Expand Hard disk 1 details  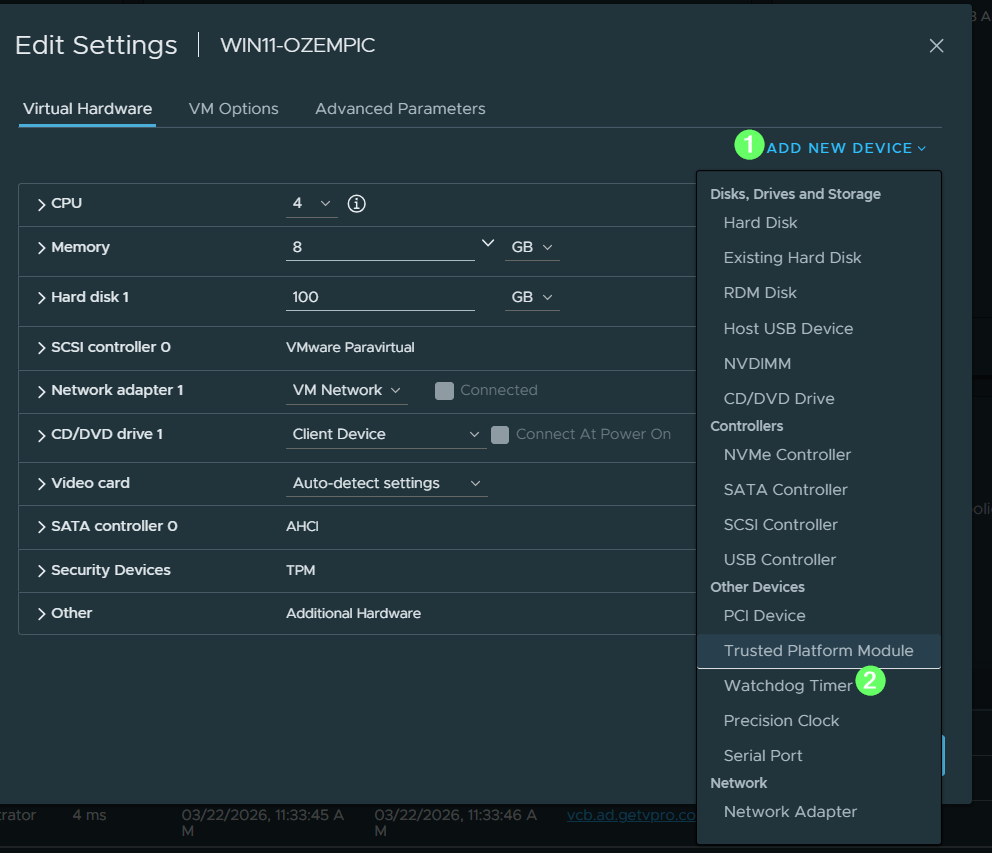42,297
